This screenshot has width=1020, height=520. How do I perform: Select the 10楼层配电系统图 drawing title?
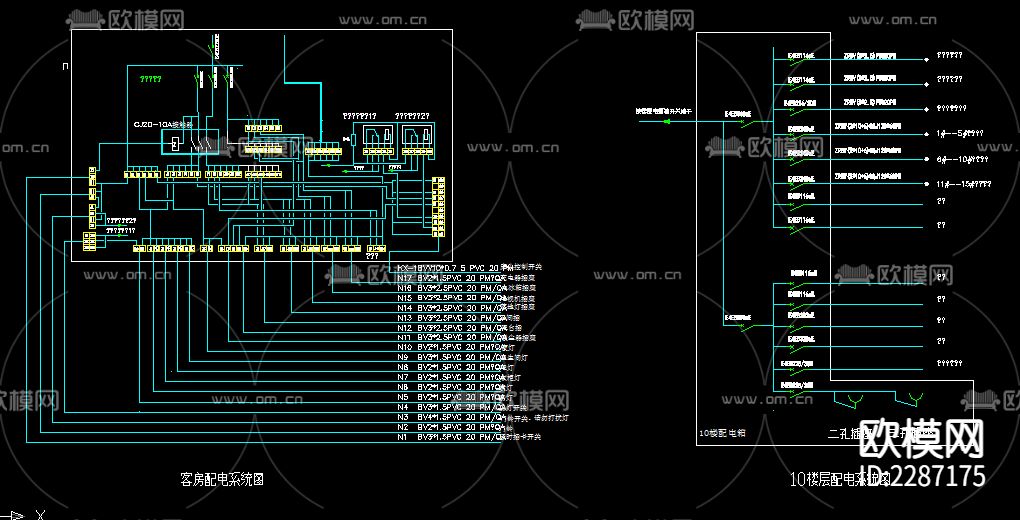pos(839,480)
